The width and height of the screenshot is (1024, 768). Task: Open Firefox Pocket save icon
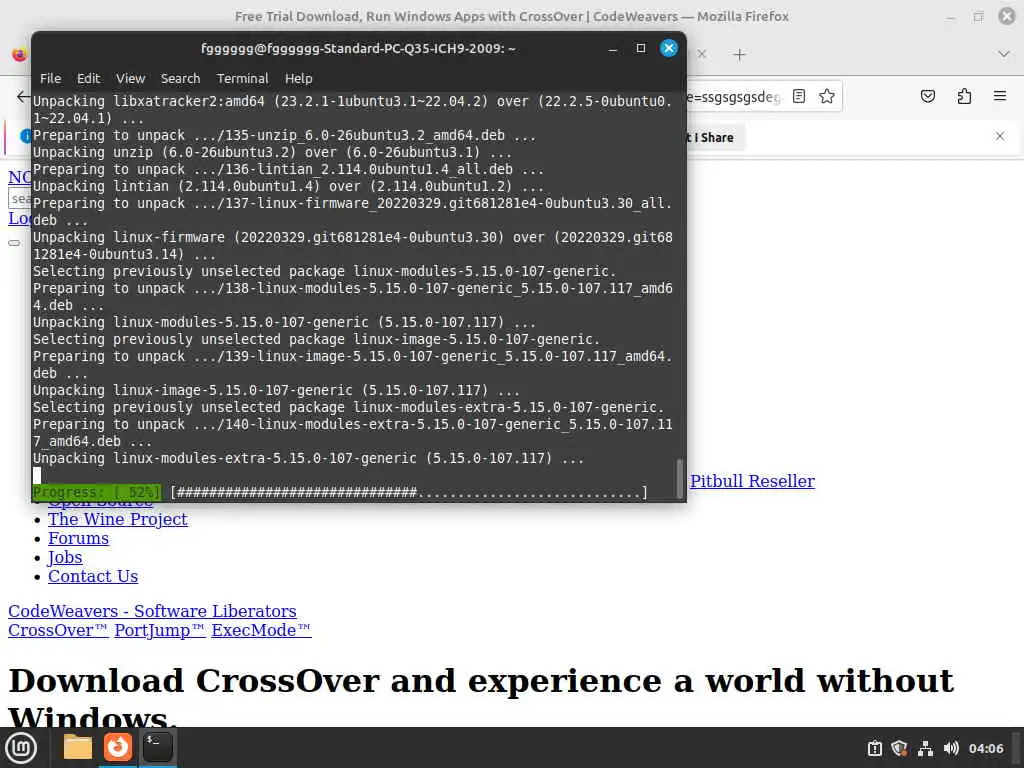click(x=927, y=97)
